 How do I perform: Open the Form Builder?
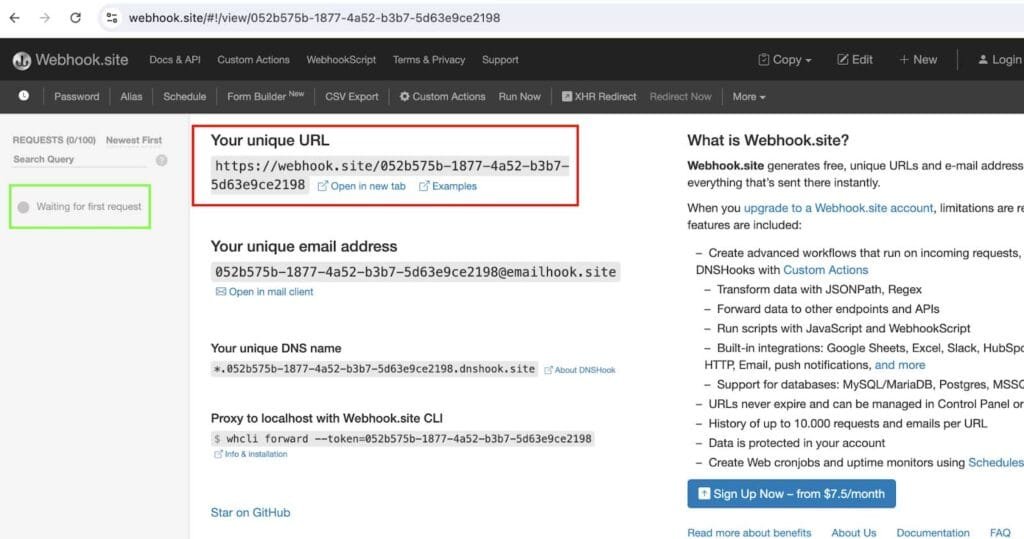[x=265, y=96]
